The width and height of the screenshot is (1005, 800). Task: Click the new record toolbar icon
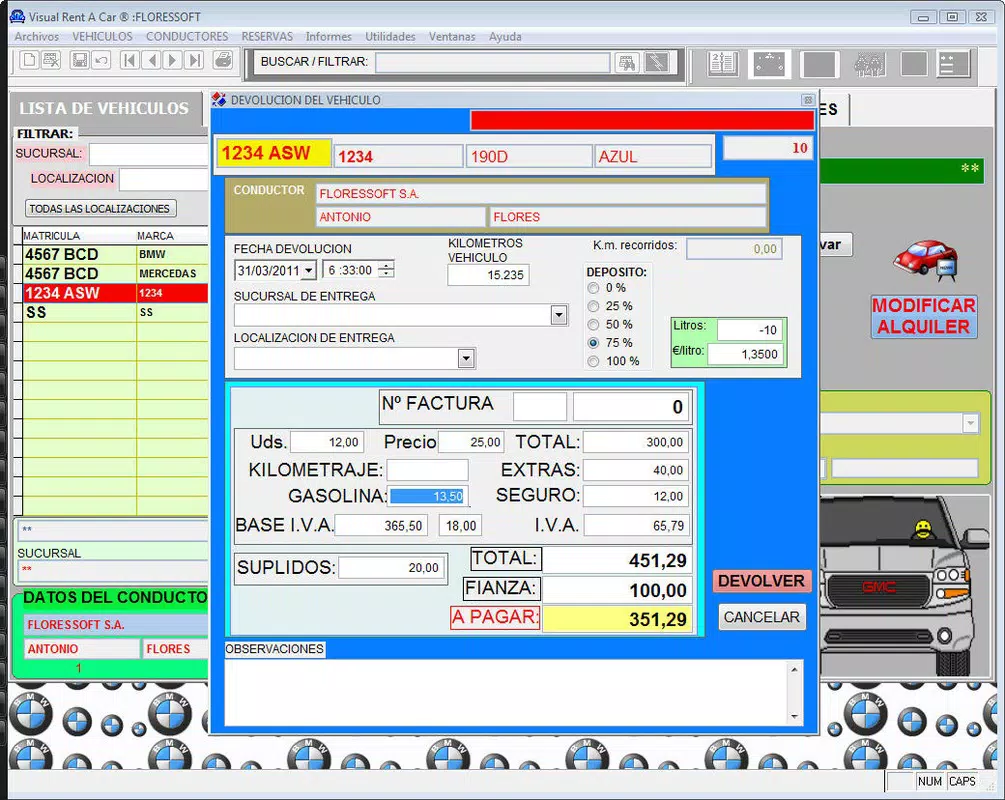pos(29,61)
